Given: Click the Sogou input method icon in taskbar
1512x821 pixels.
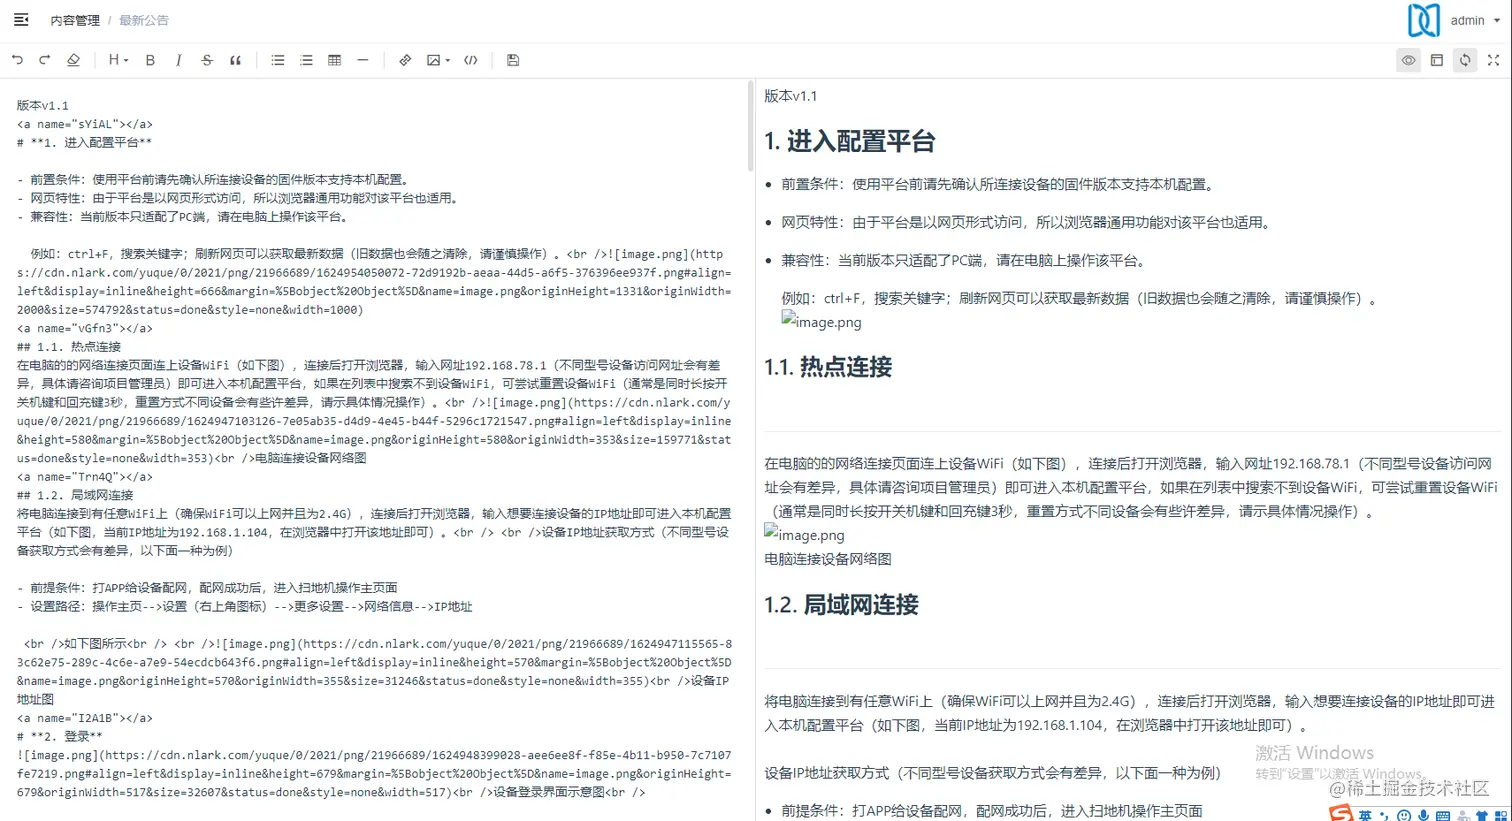Looking at the screenshot, I should point(1340,812).
